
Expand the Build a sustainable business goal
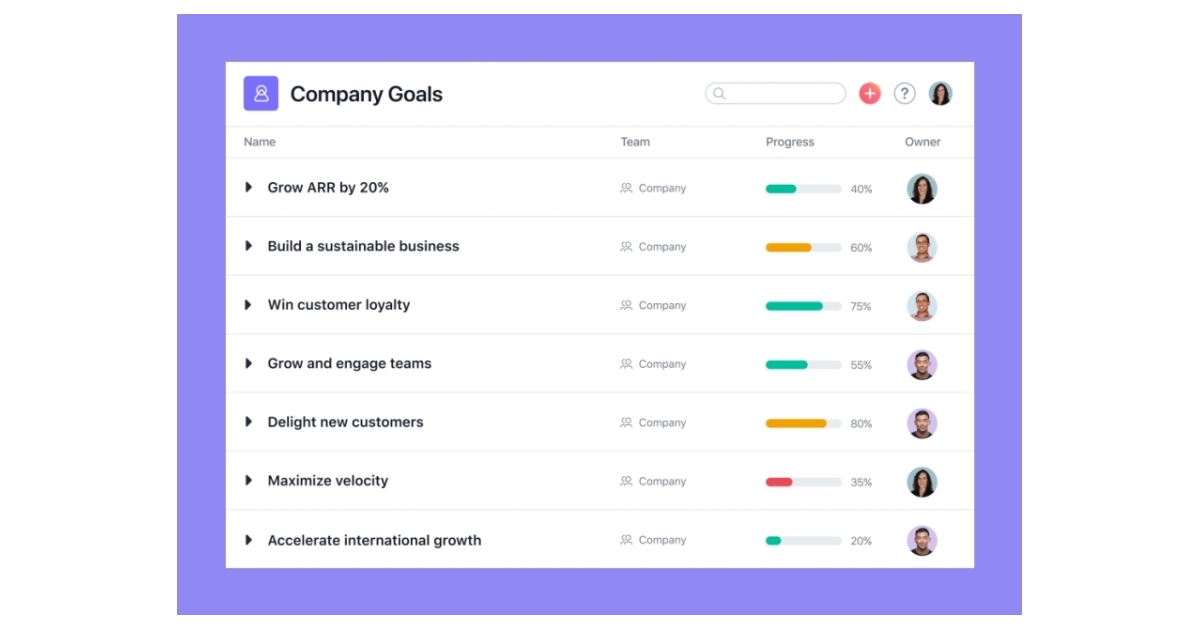click(249, 246)
